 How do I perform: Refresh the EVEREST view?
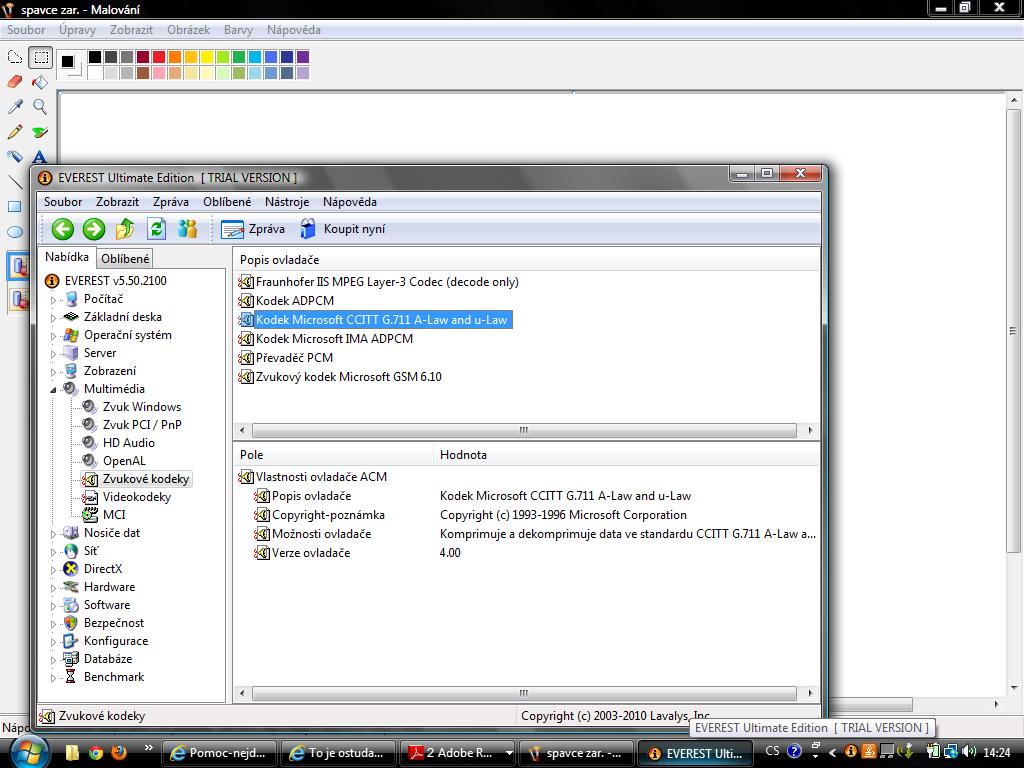(x=156, y=229)
